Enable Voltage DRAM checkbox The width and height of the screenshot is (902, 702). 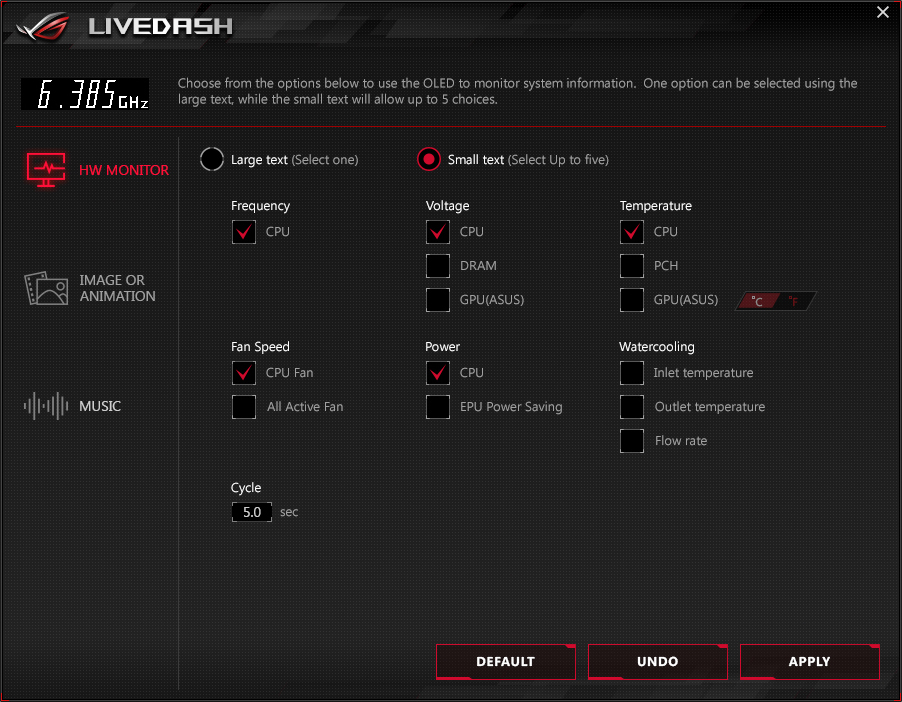[x=438, y=266]
